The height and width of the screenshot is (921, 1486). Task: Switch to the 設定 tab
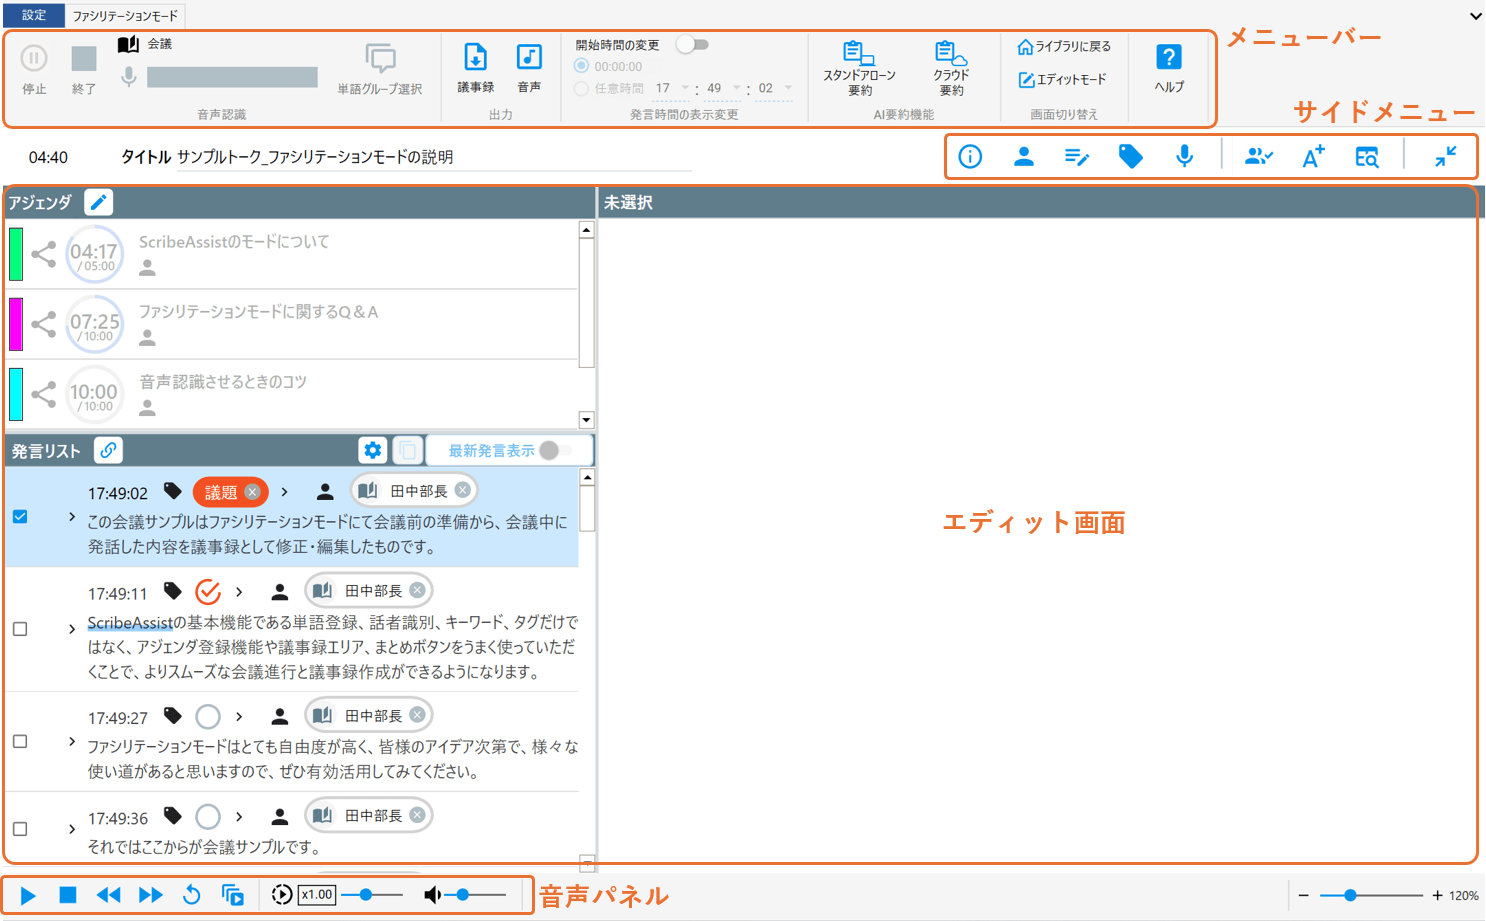tap(34, 15)
